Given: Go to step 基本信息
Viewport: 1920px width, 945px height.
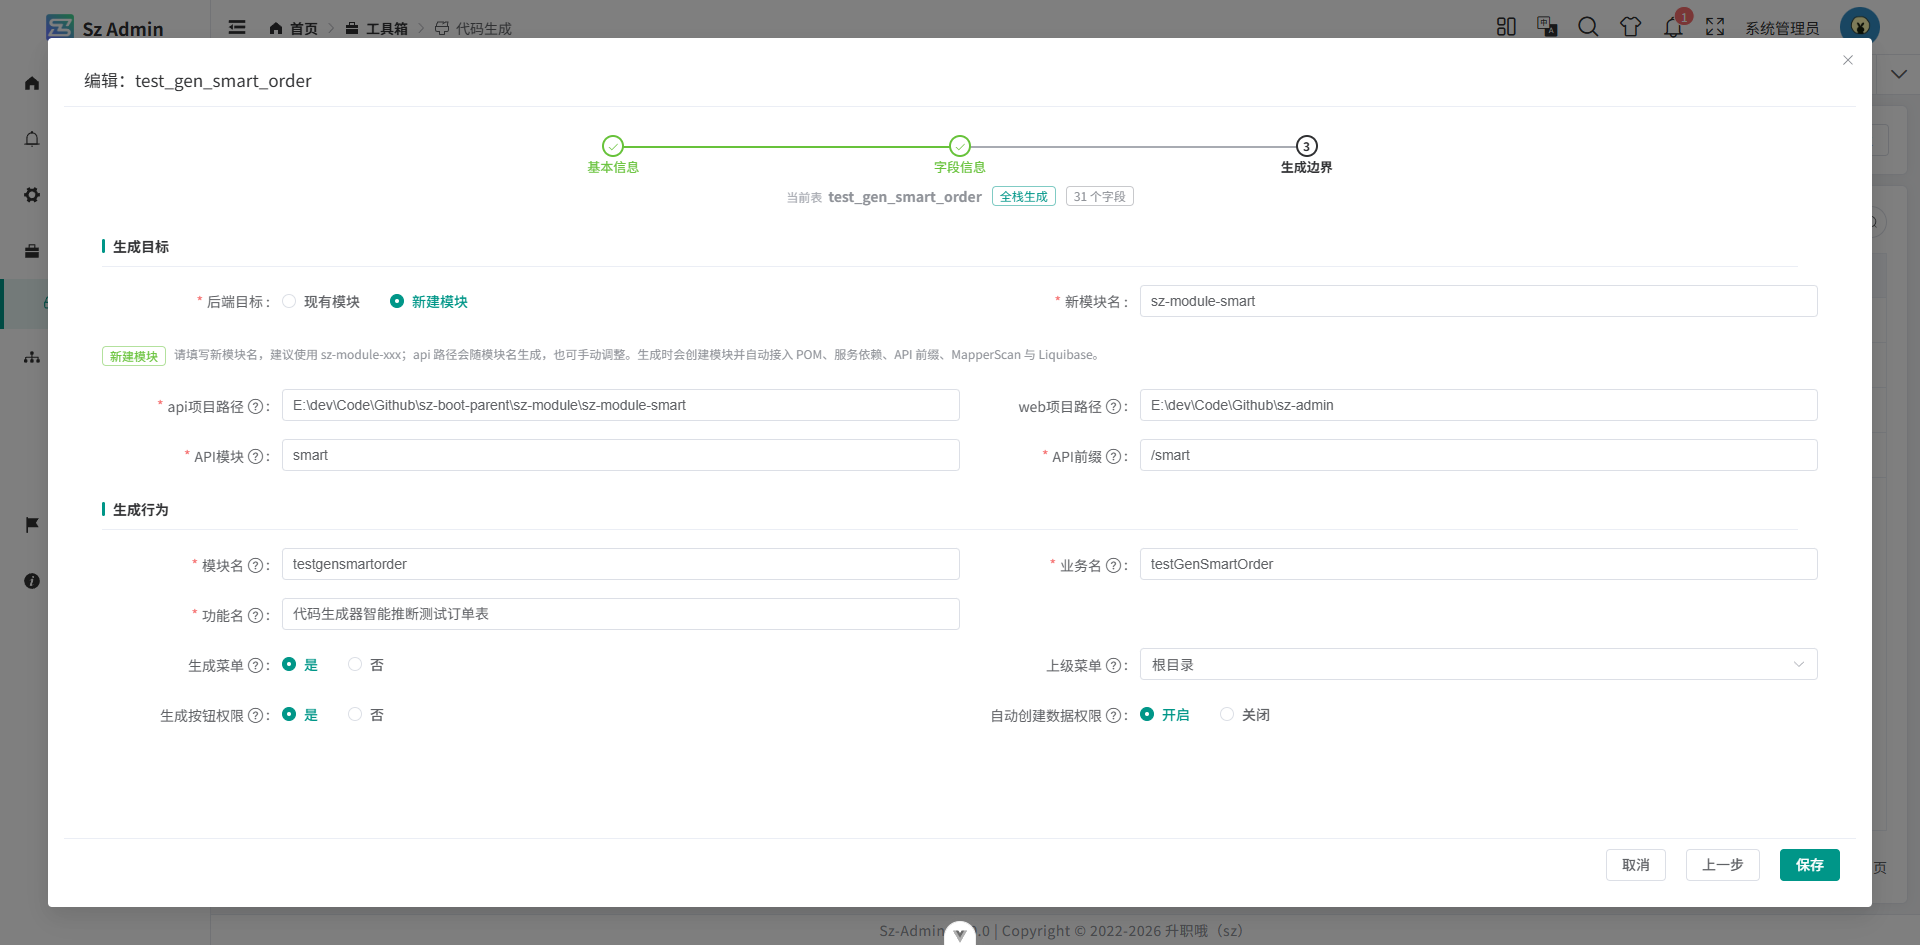Looking at the screenshot, I should click(613, 155).
